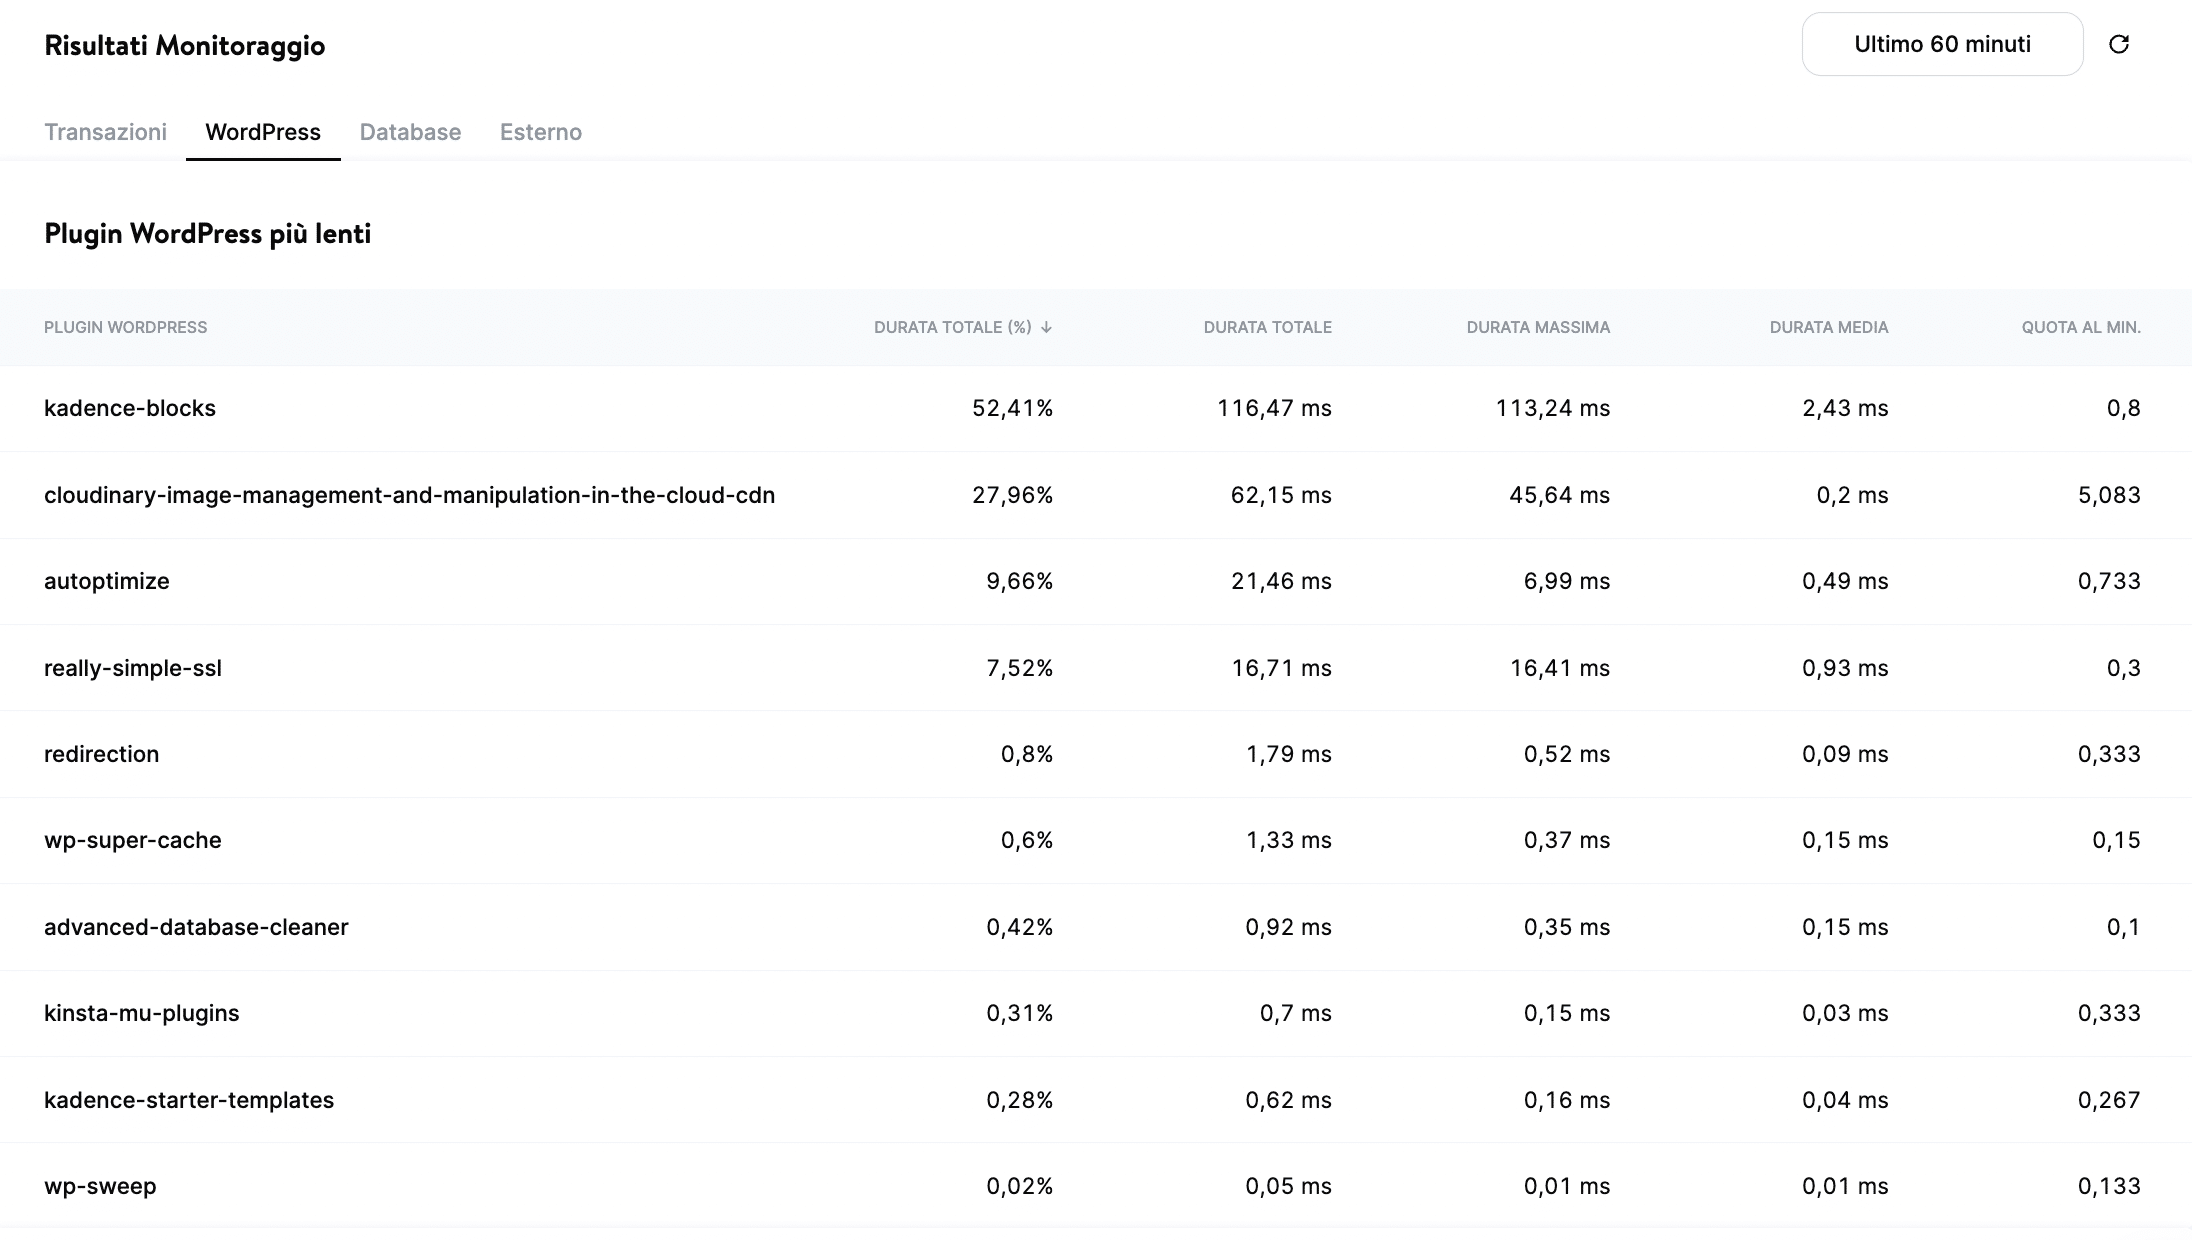Select the WordPress tab
Viewport: 2192px width, 1240px height.
tap(262, 131)
